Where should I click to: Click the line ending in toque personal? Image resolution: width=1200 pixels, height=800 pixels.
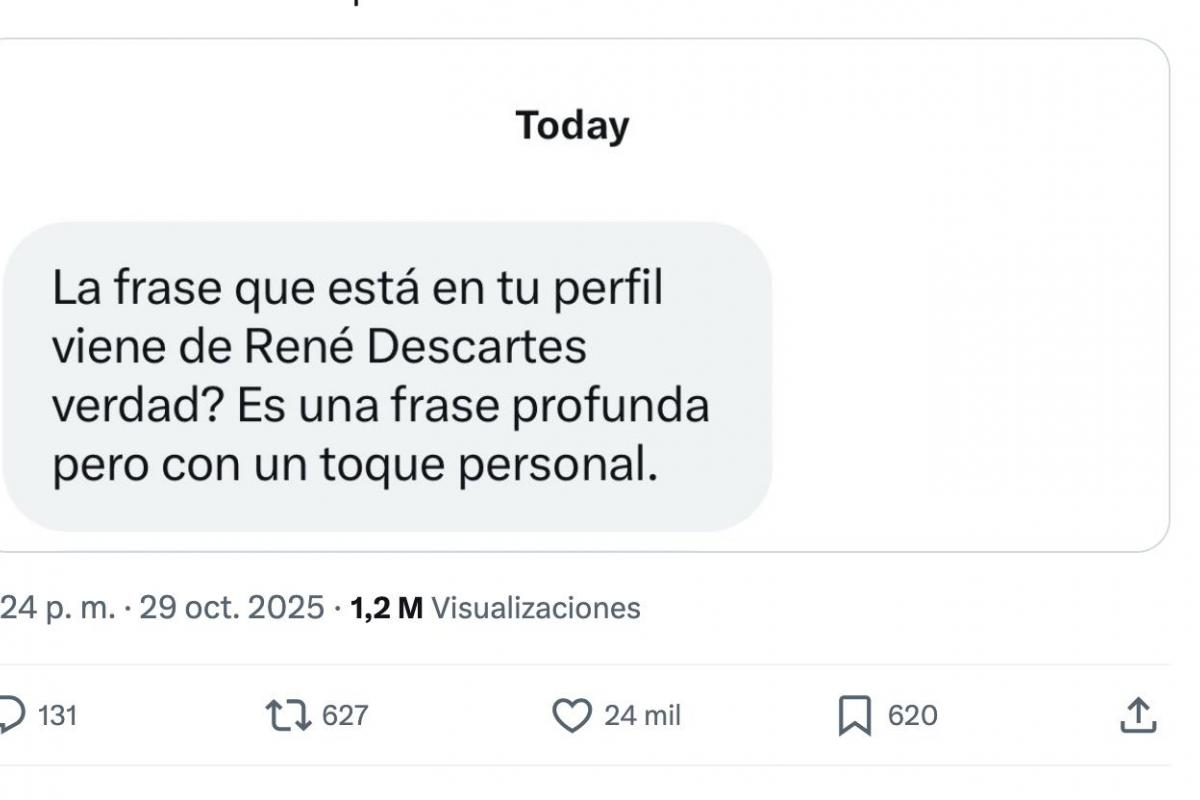[355, 465]
